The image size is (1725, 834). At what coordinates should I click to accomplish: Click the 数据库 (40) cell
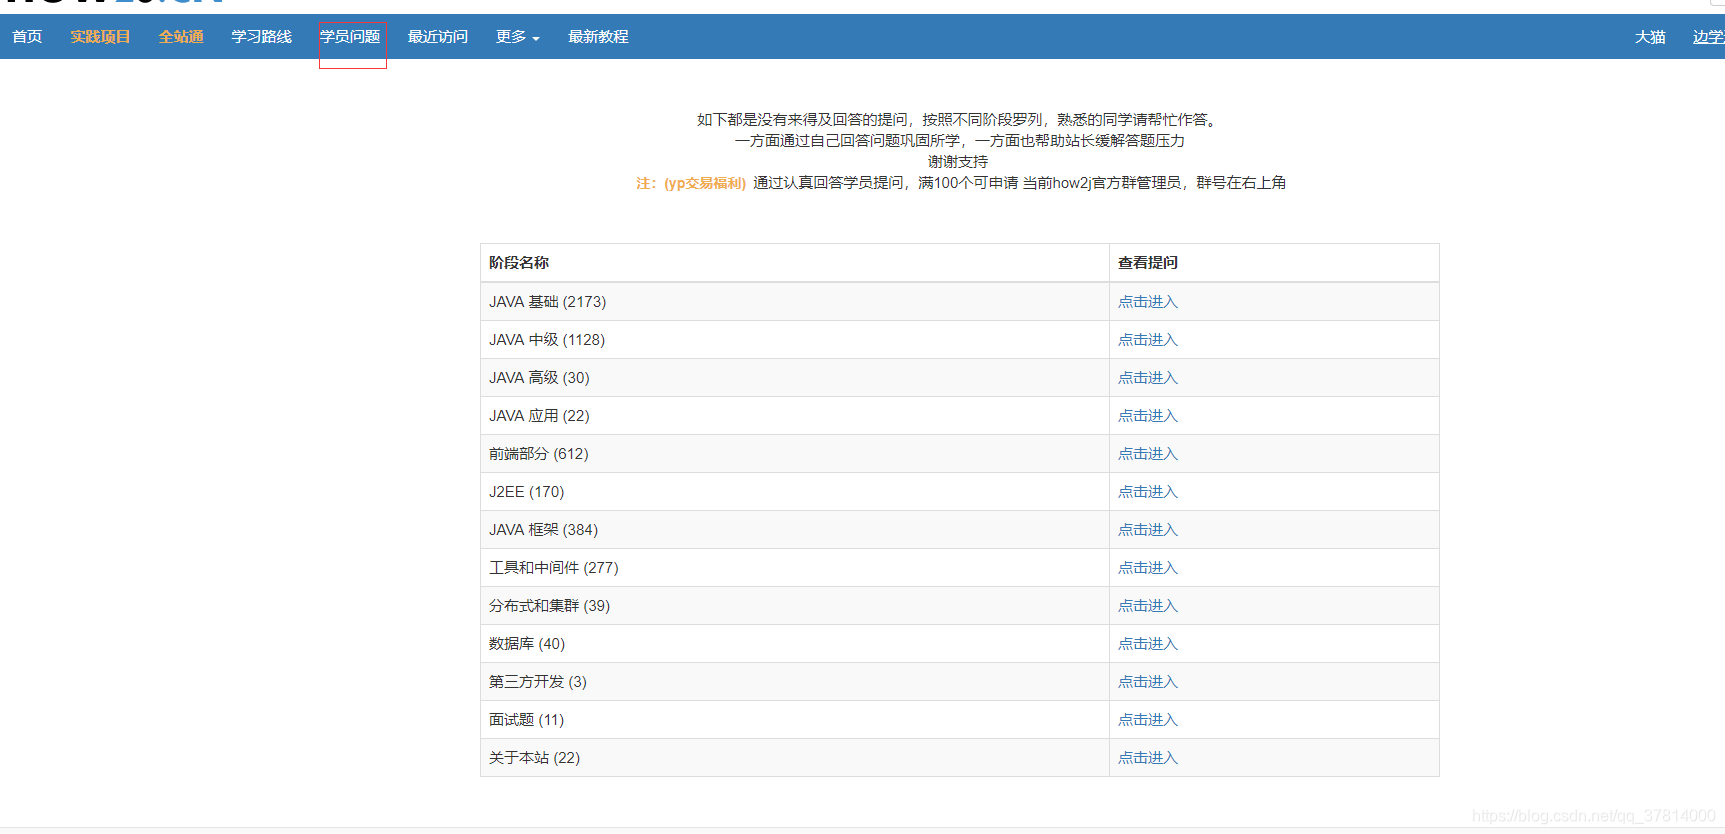pyautogui.click(x=795, y=644)
